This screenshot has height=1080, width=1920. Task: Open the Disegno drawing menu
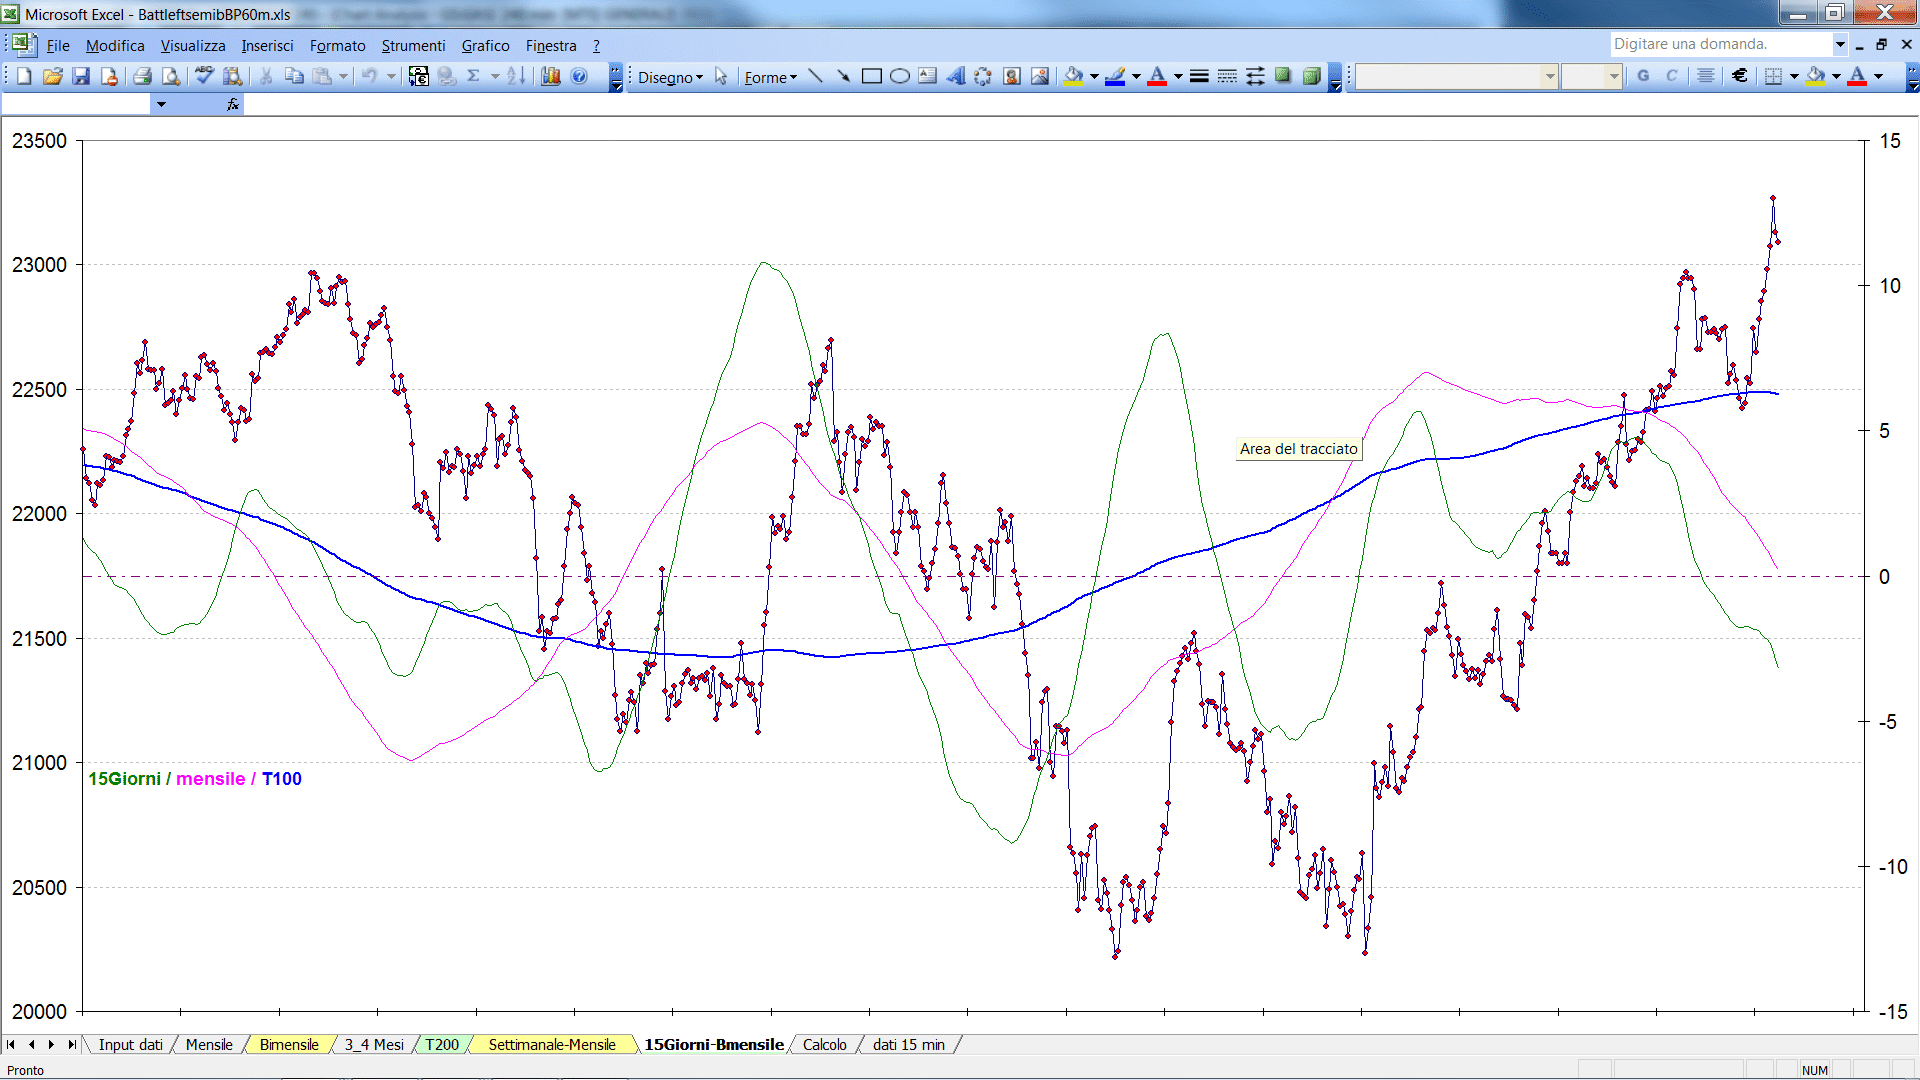pos(670,77)
